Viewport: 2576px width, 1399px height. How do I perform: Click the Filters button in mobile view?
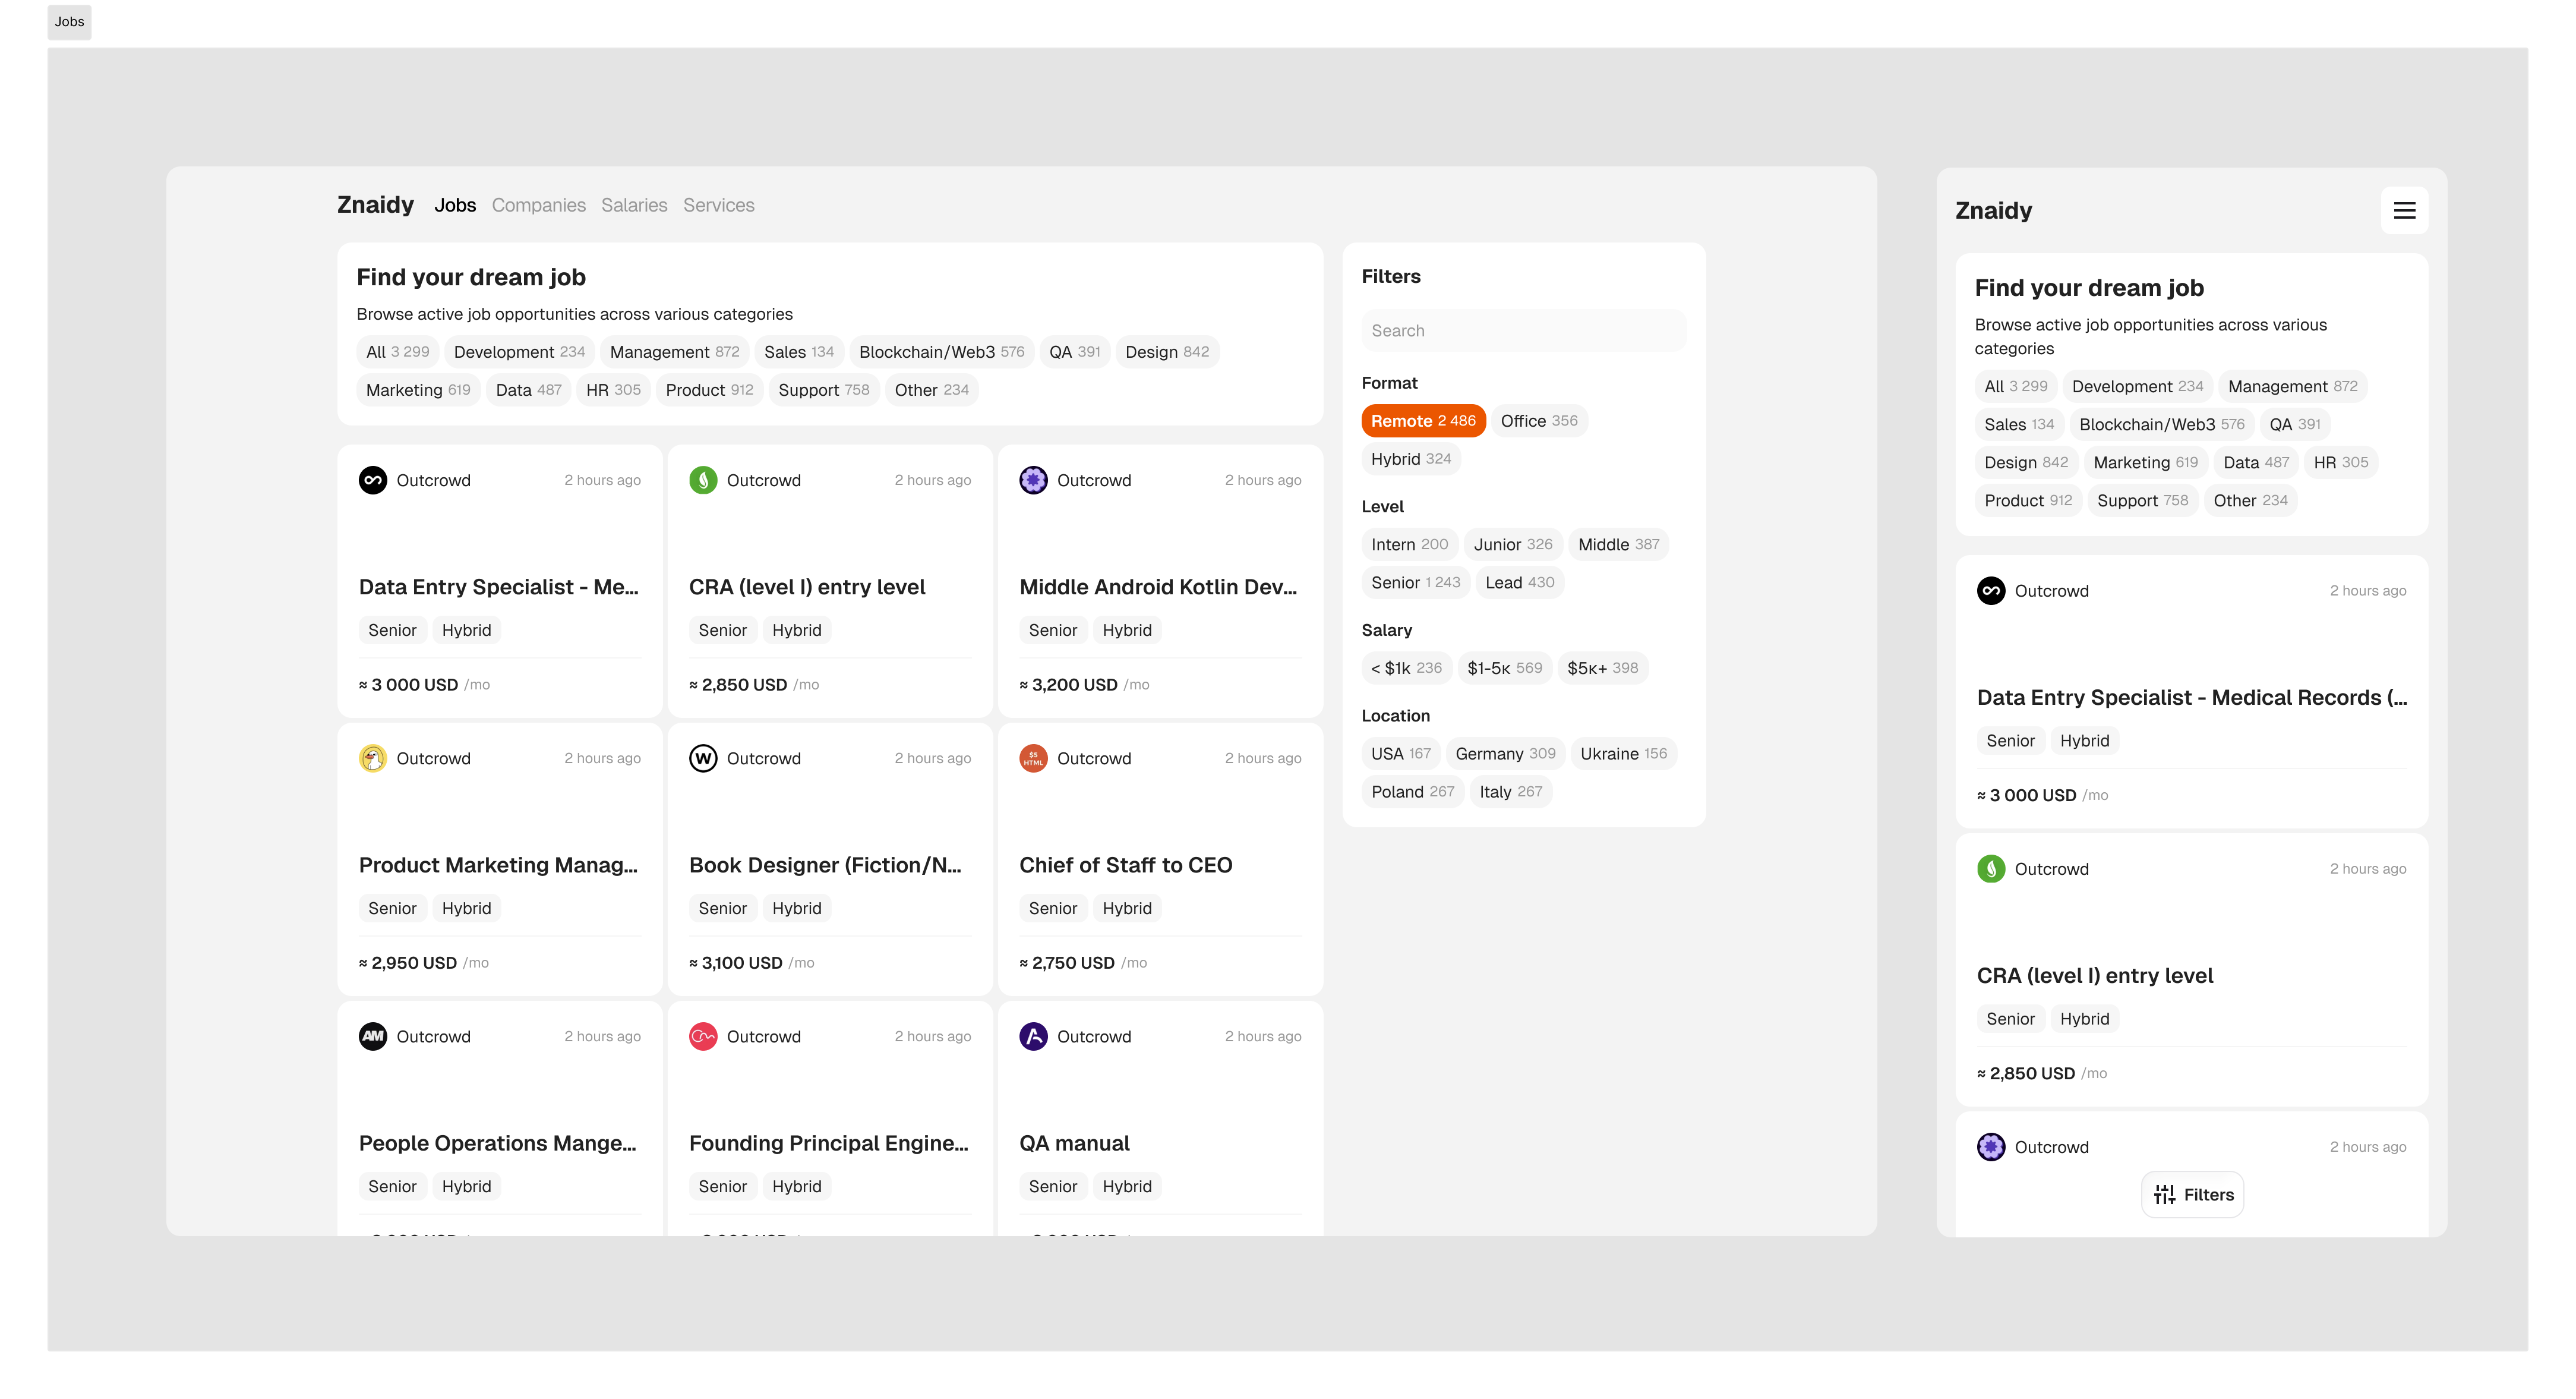(2191, 1194)
